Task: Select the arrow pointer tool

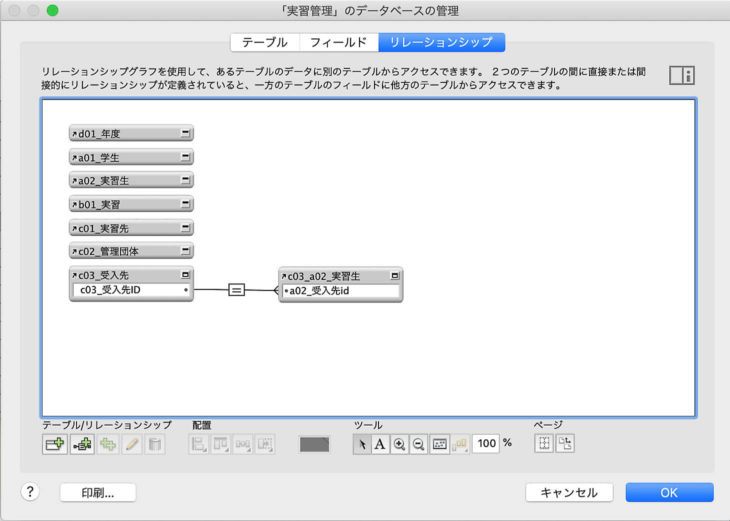Action: coord(362,444)
